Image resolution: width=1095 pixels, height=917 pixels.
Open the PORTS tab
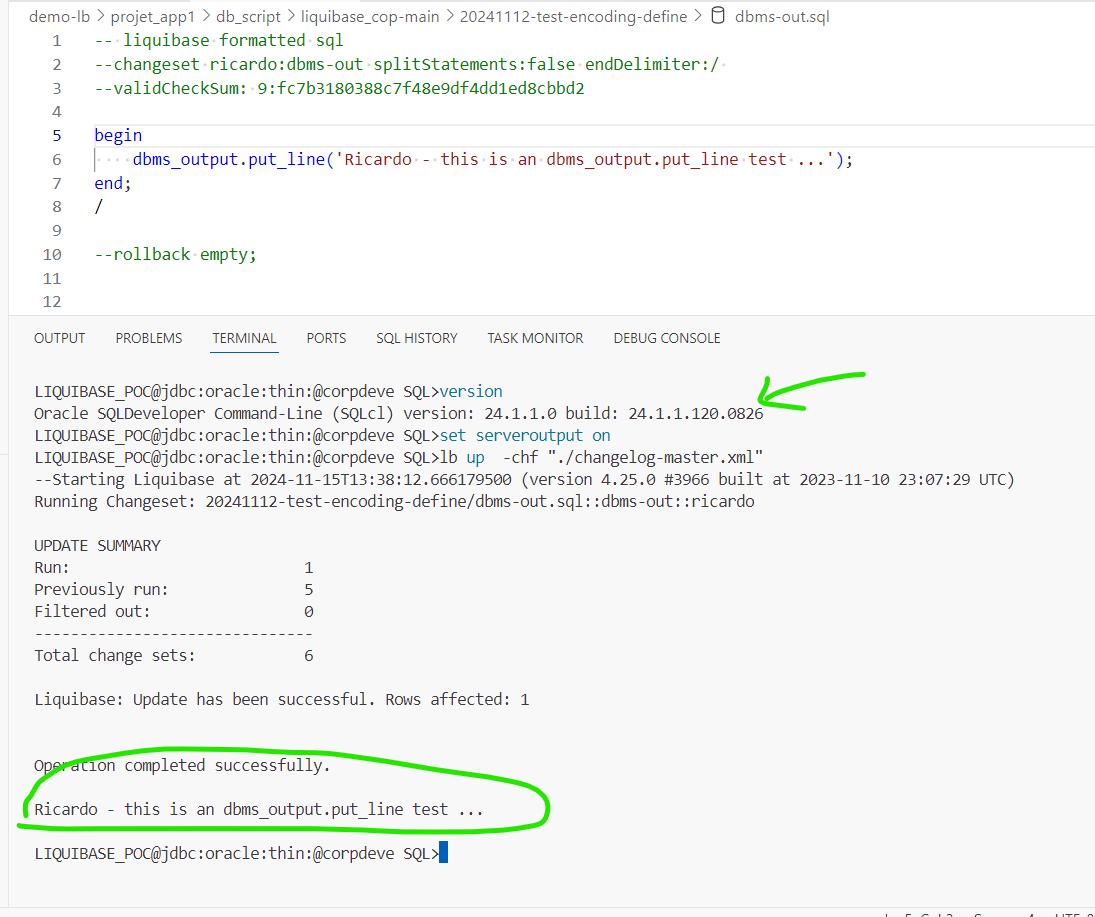(326, 338)
